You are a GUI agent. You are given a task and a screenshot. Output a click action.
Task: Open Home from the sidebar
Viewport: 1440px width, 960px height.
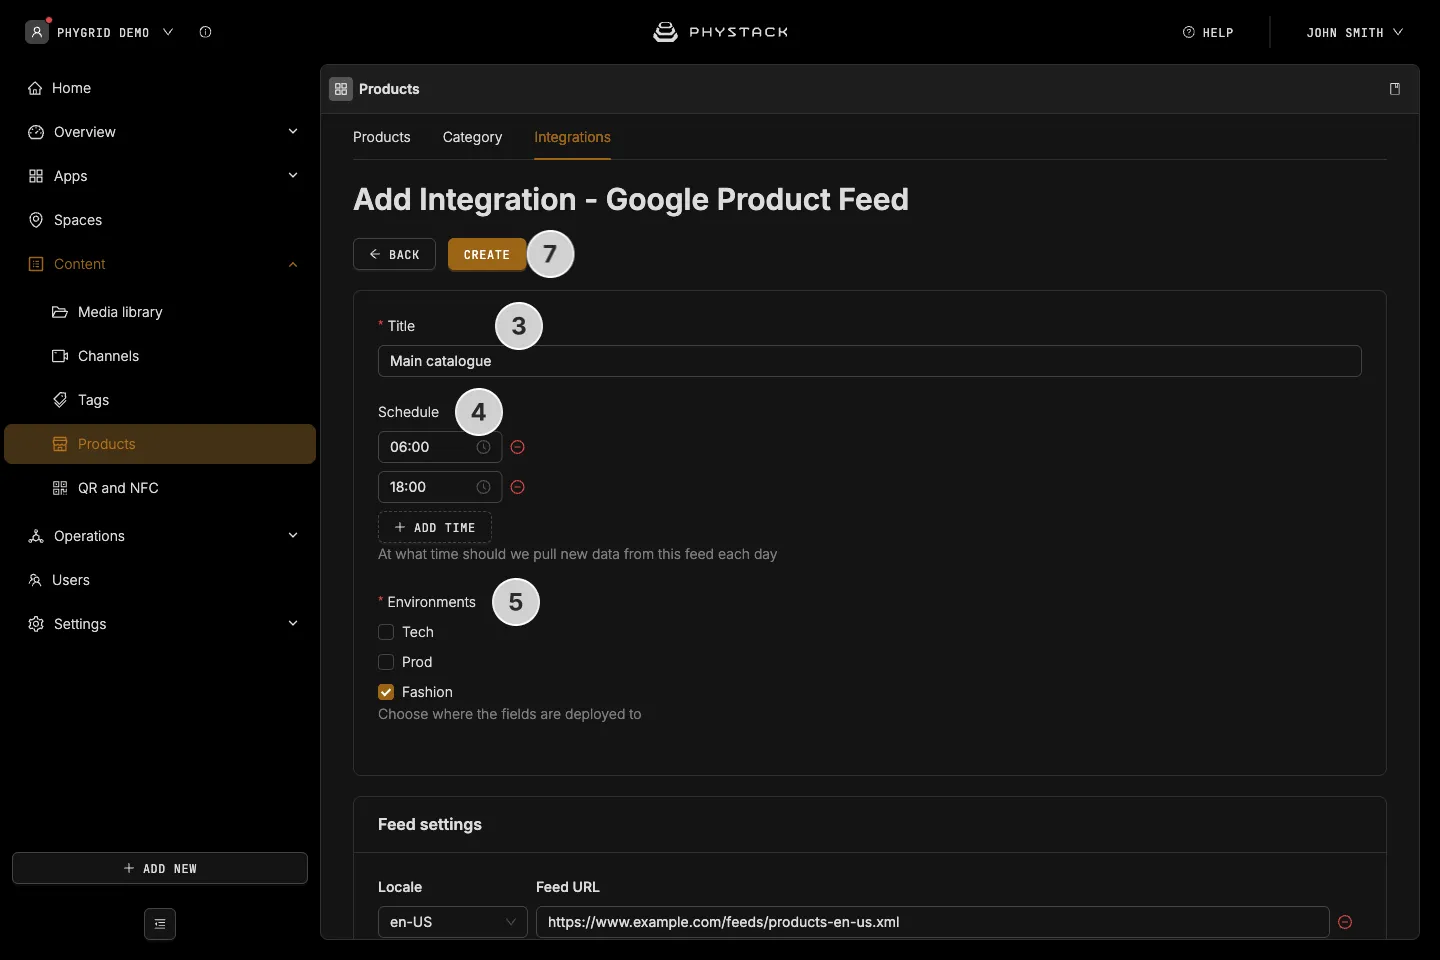[x=160, y=88]
